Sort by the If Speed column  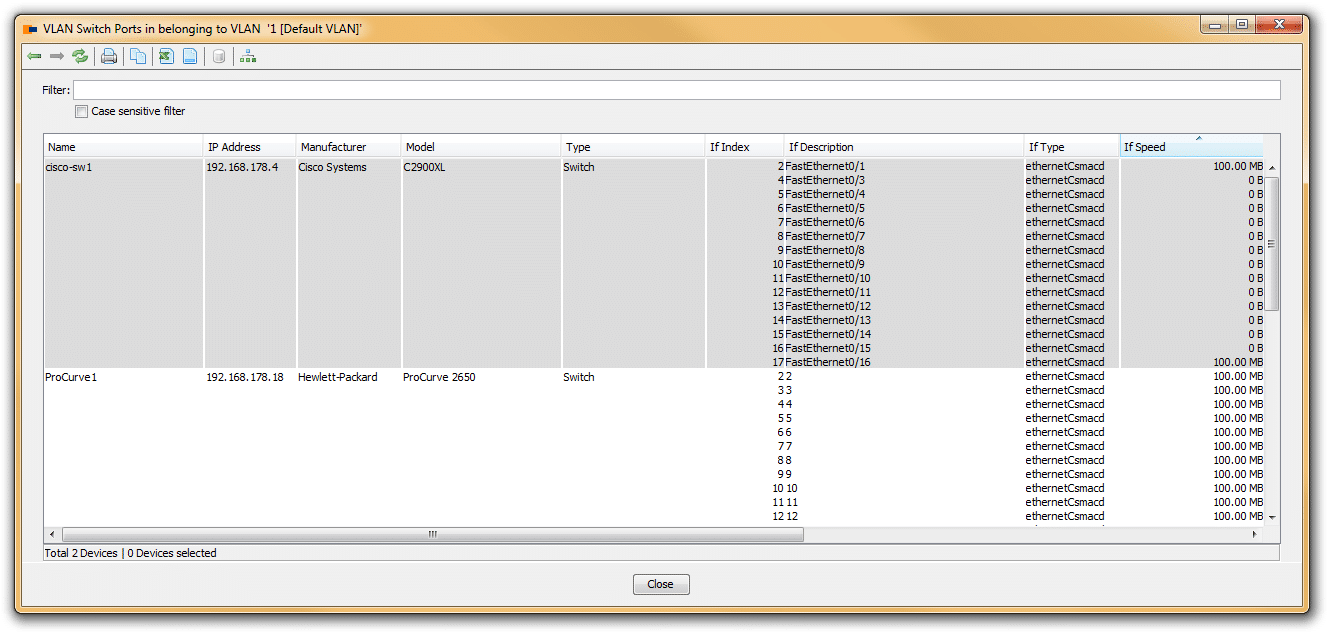click(1190, 147)
